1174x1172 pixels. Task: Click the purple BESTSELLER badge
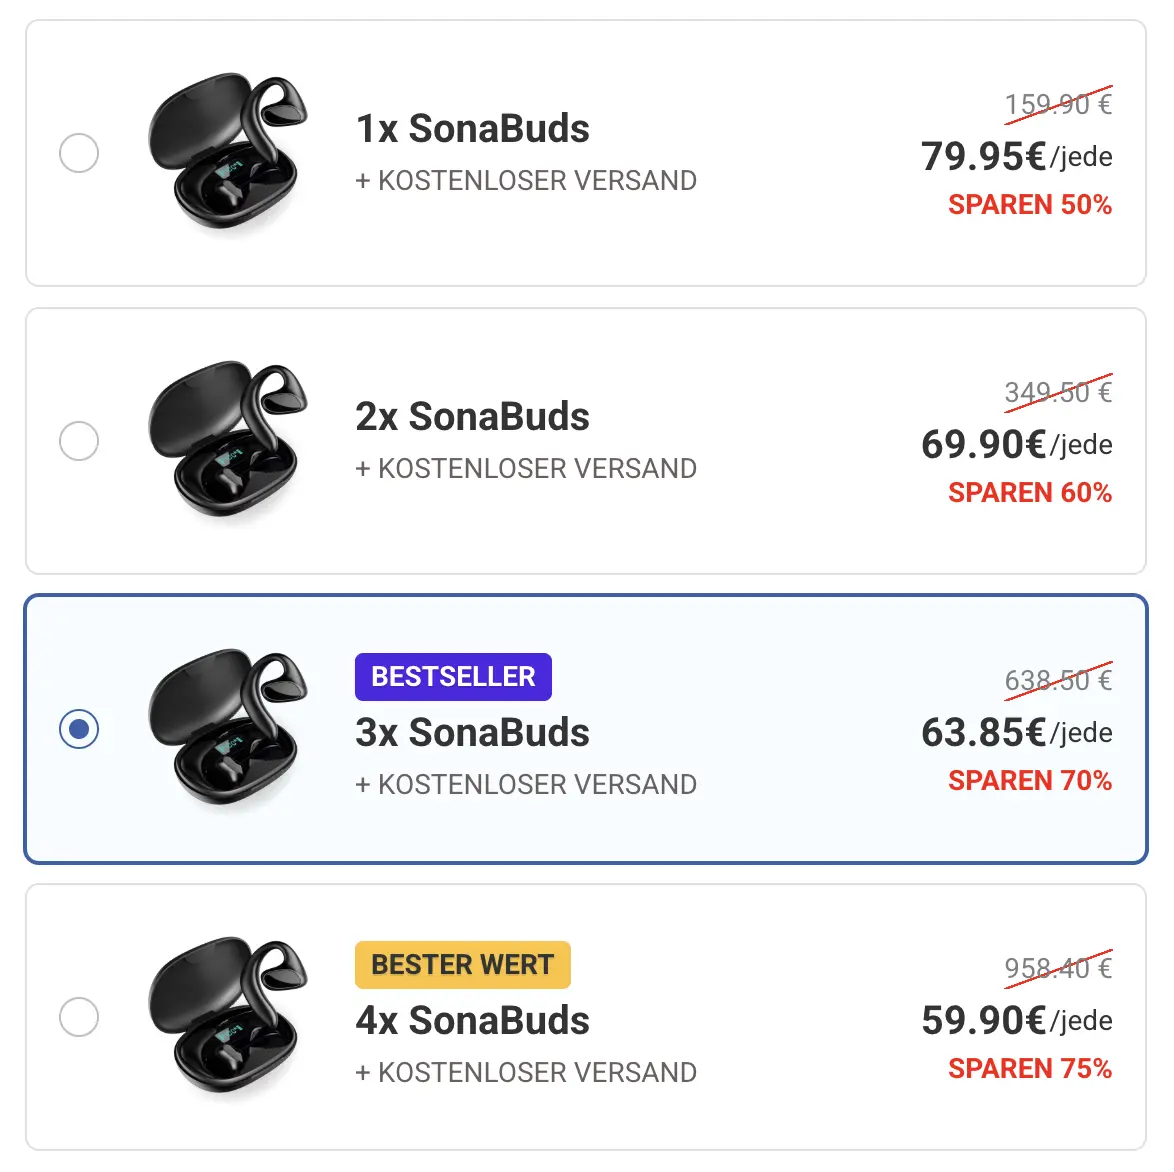pos(453,677)
